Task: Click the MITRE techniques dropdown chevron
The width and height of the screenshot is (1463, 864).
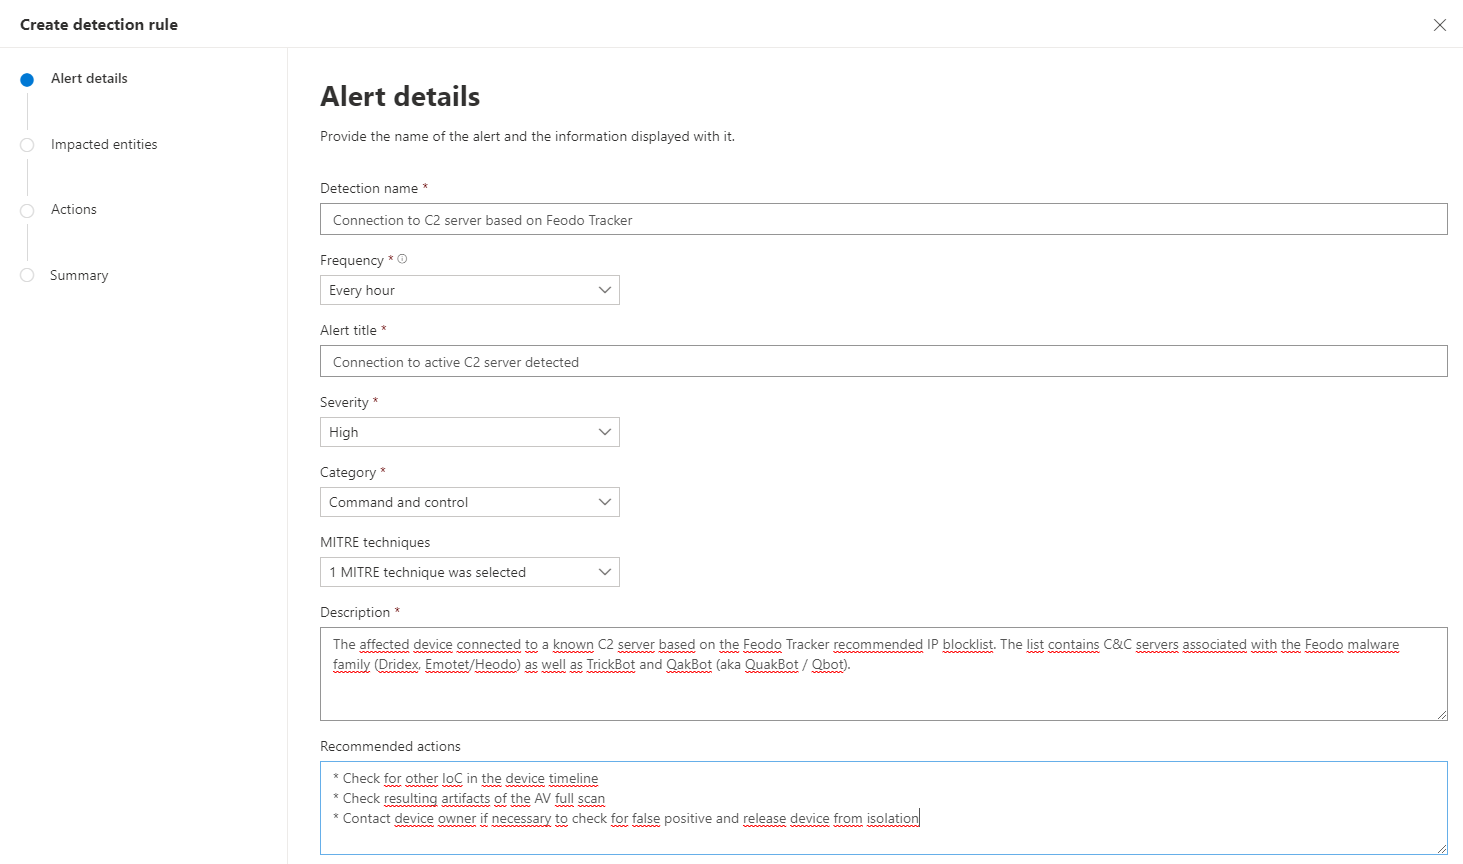Action: pos(604,572)
